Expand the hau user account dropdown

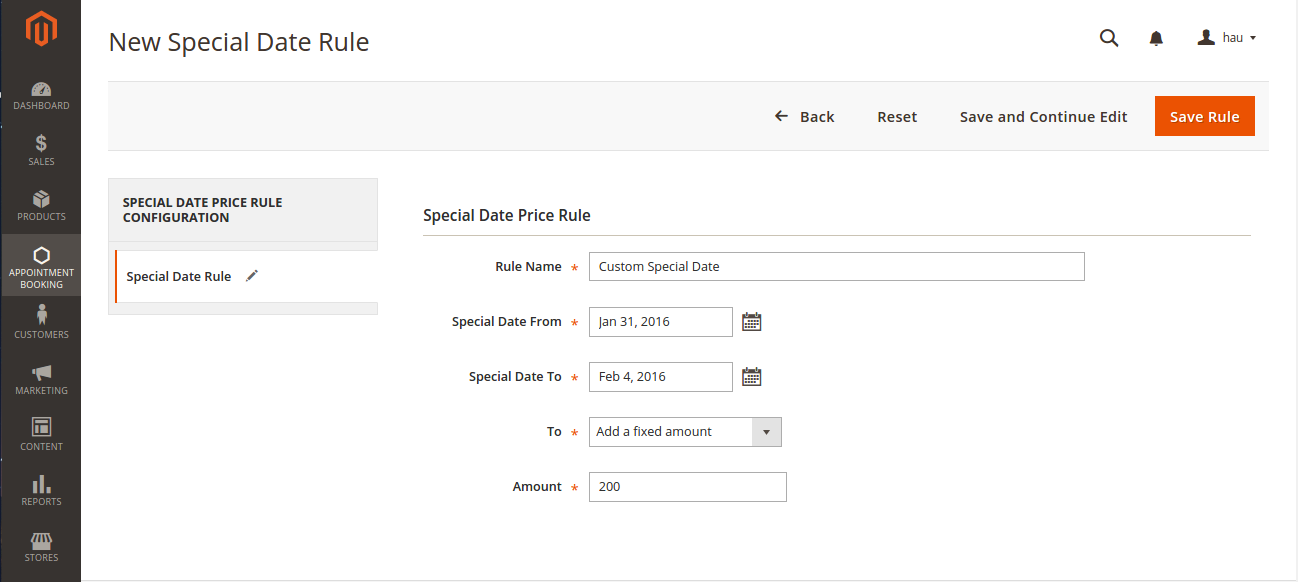point(1226,38)
